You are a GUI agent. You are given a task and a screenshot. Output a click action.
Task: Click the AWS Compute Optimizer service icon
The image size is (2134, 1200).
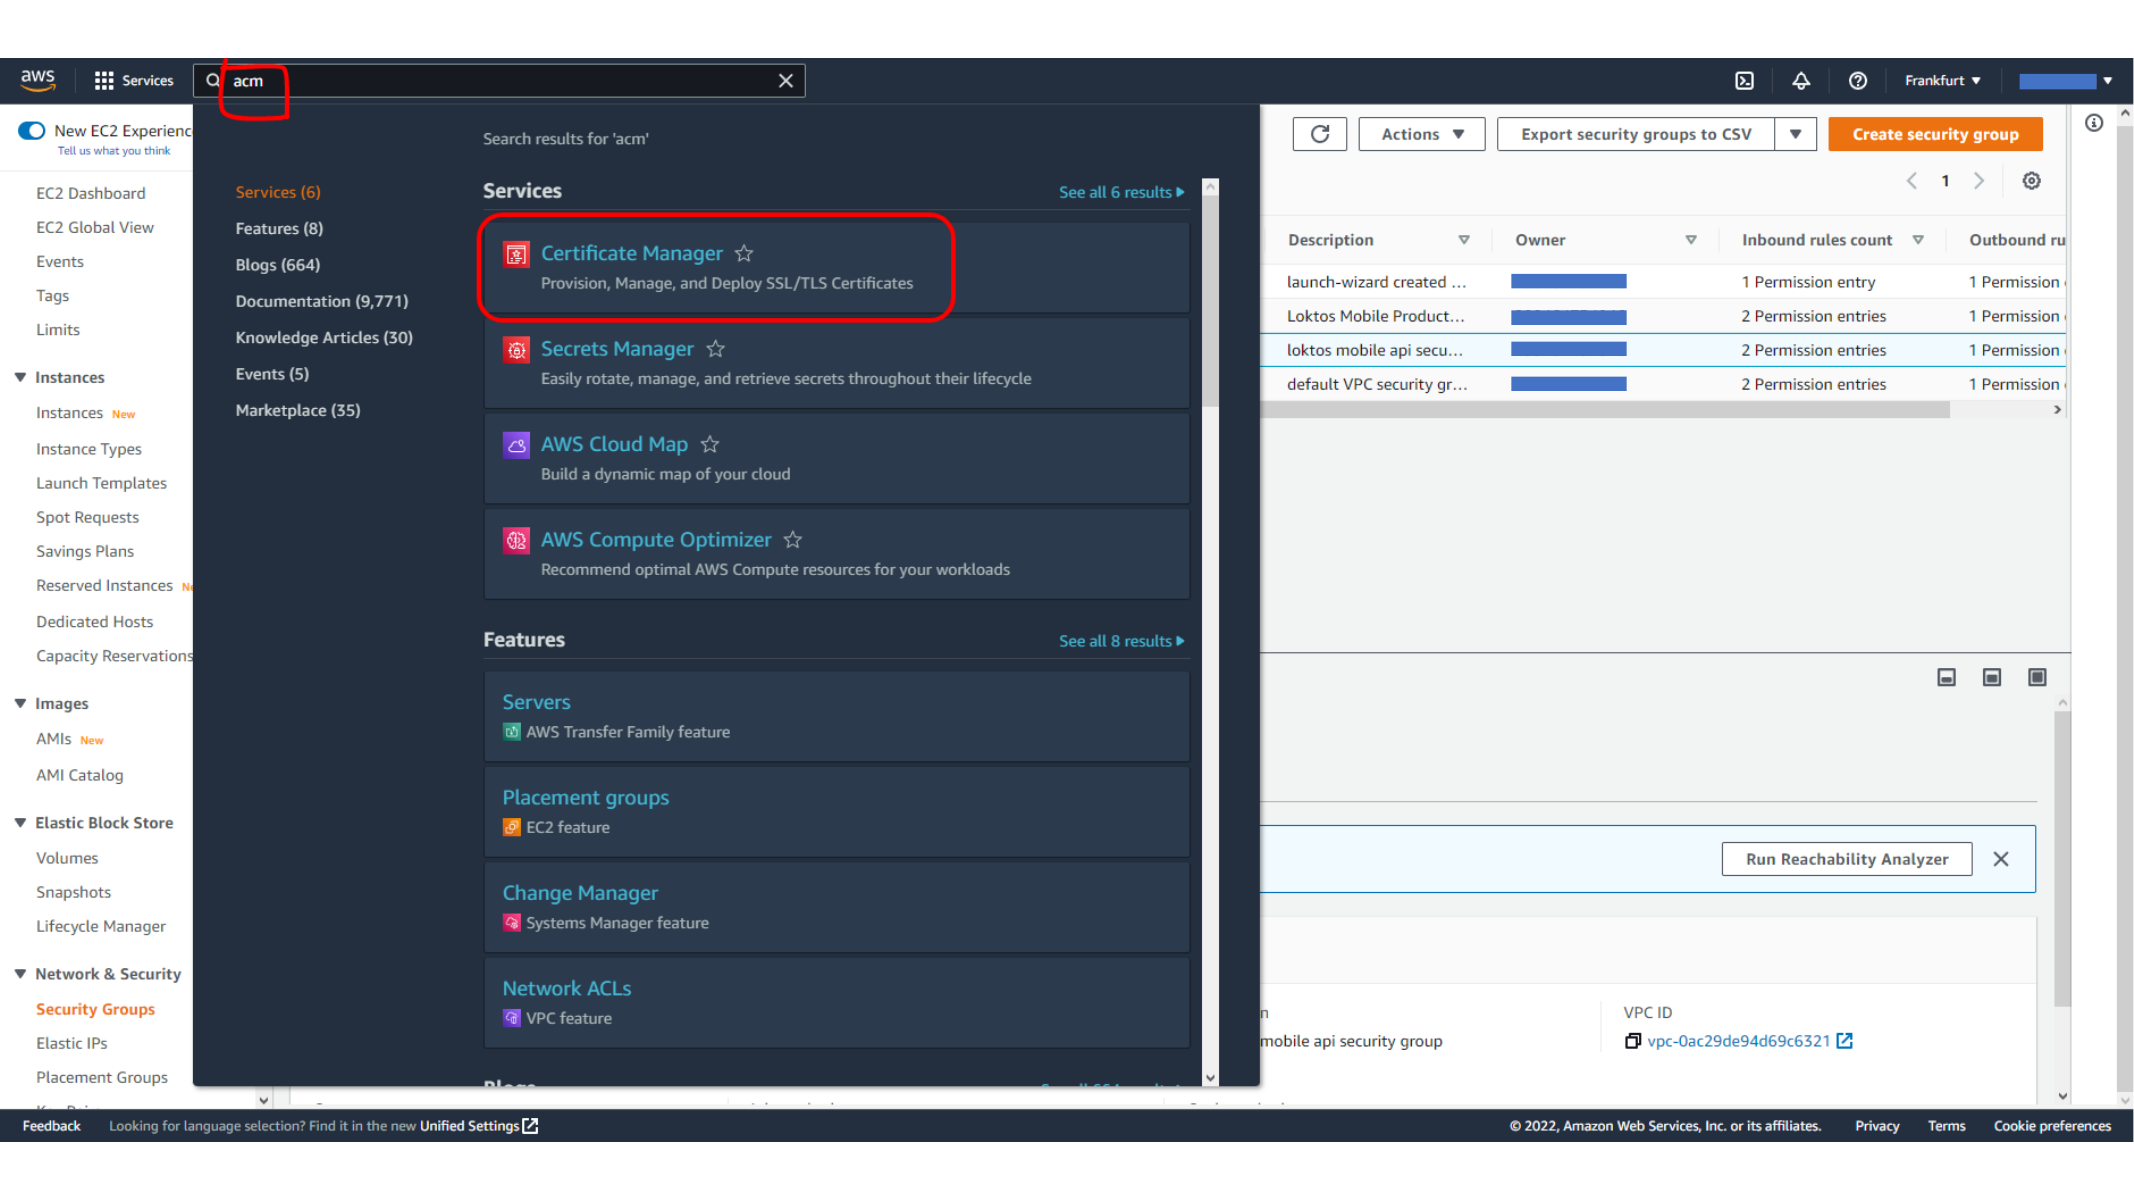[516, 540]
